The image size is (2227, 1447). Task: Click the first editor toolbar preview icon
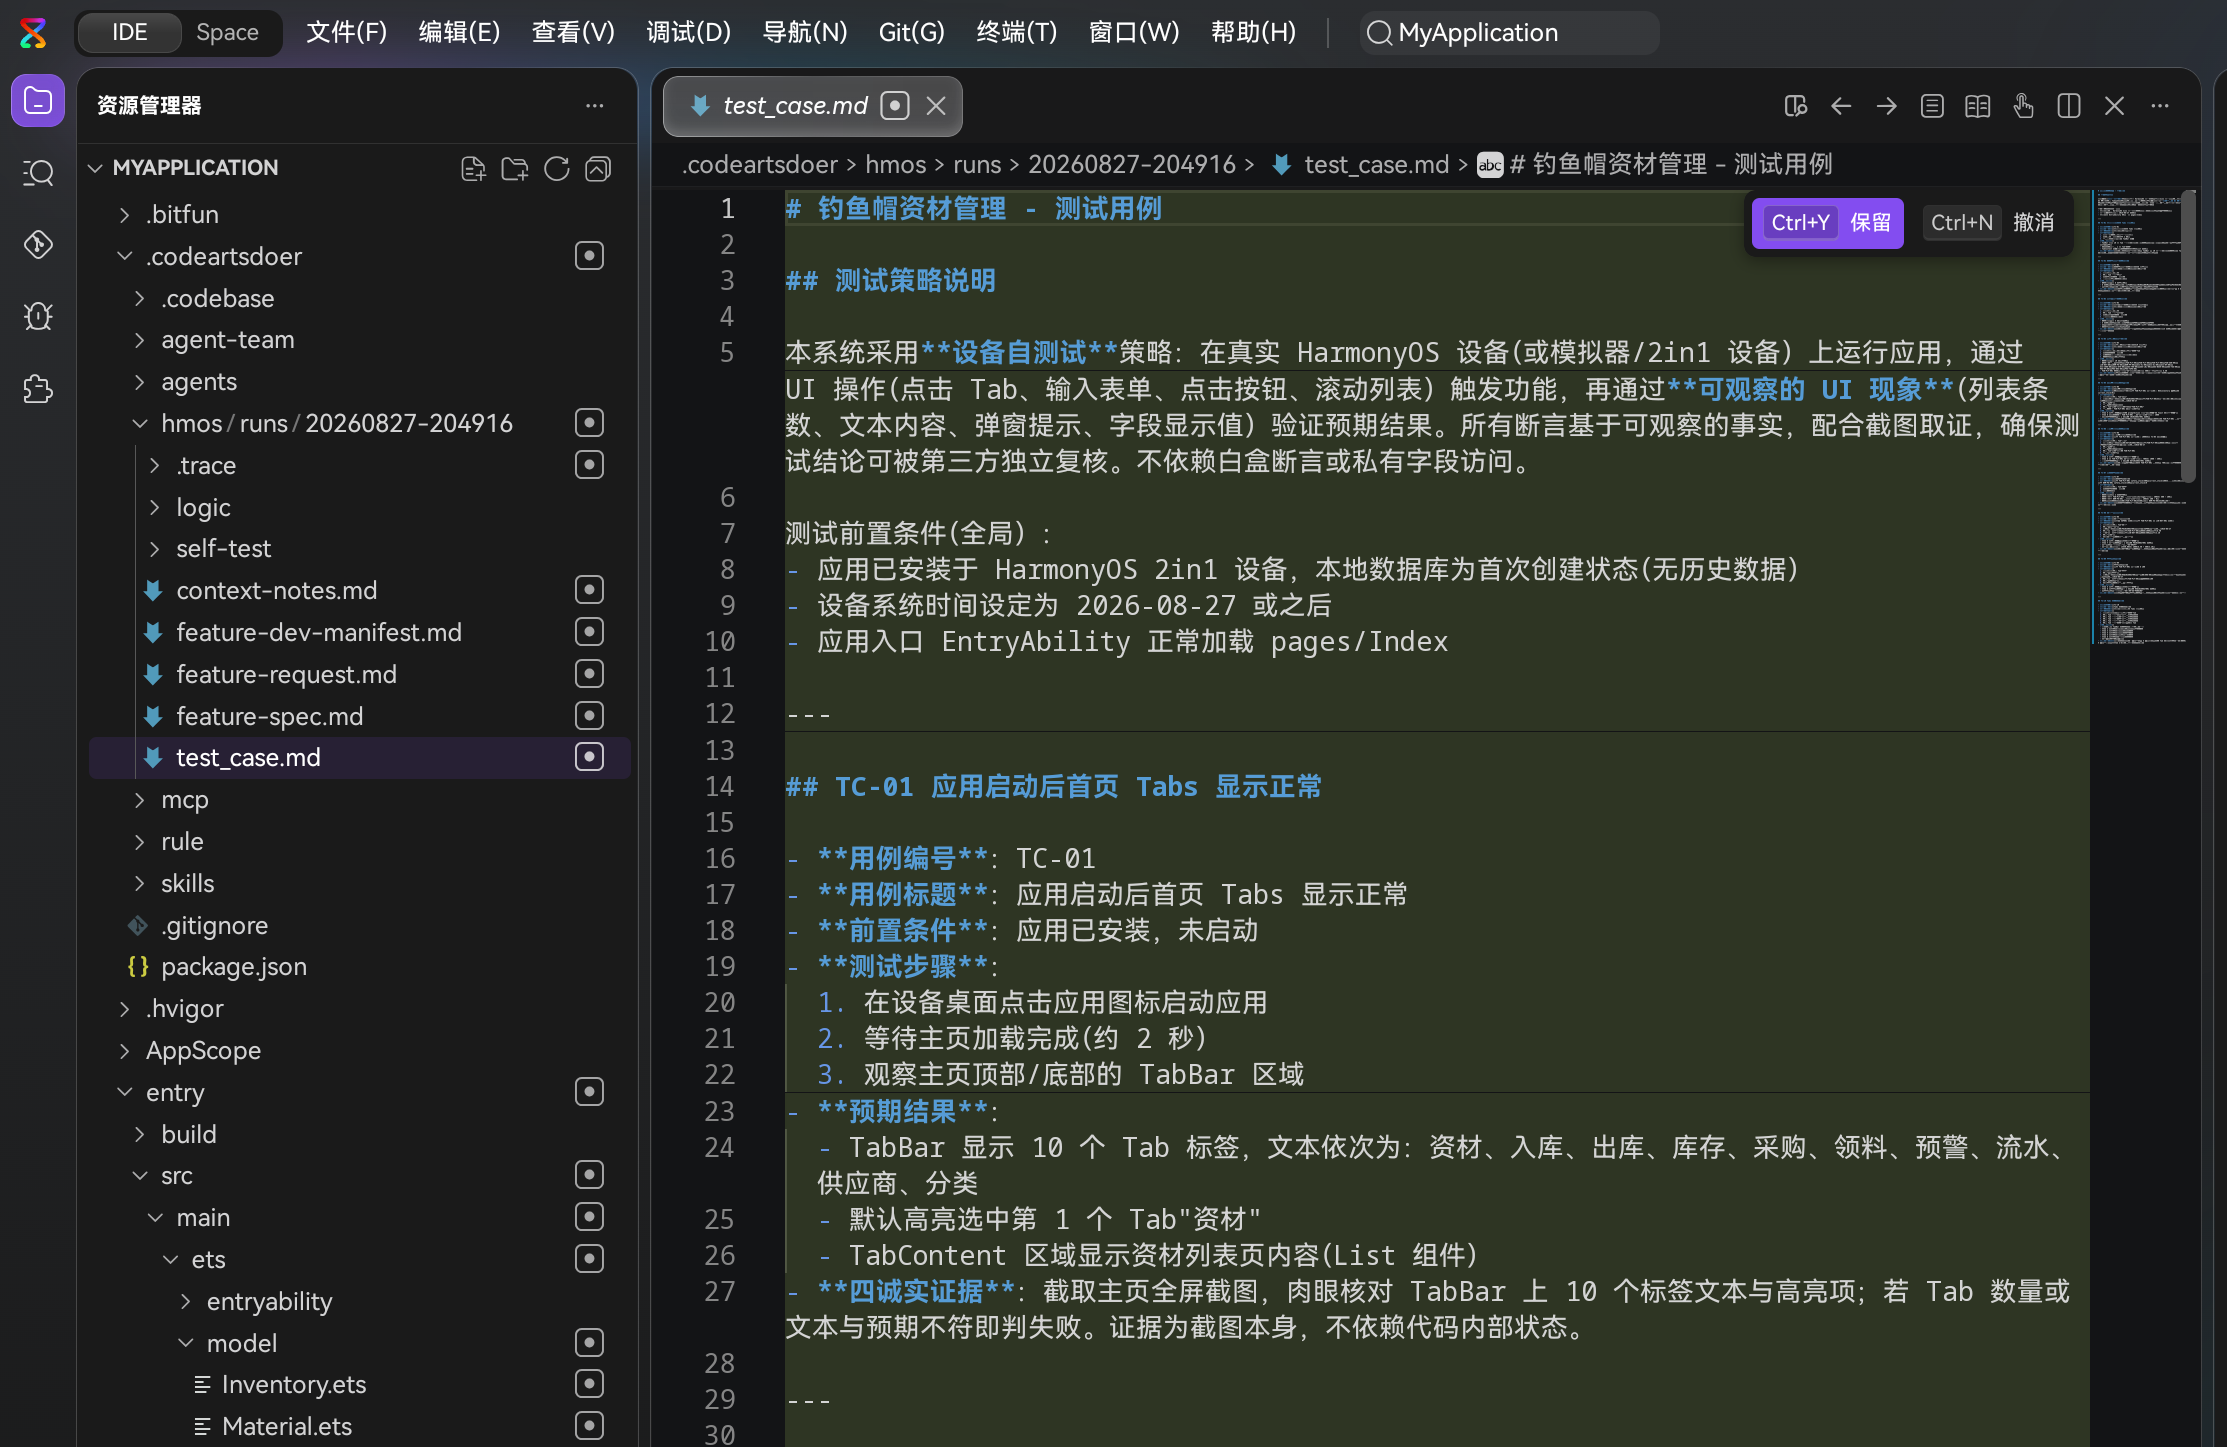(1796, 106)
